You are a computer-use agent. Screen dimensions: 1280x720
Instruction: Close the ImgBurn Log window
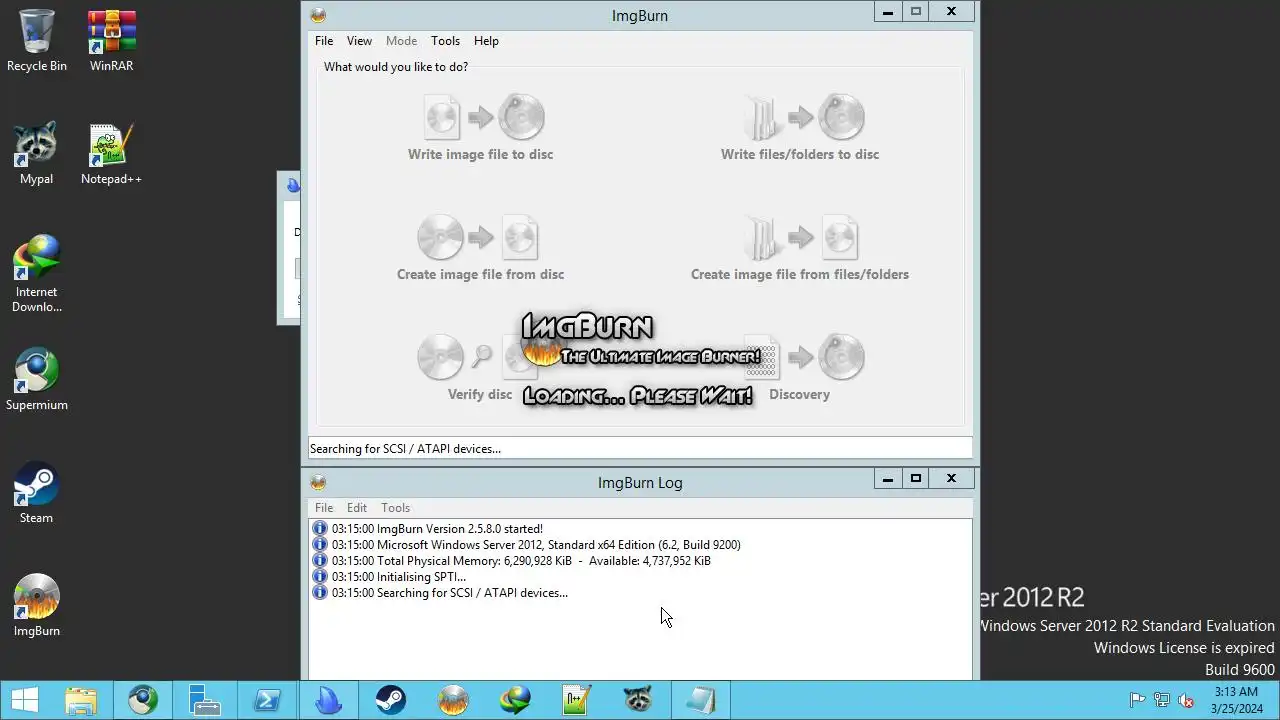[951, 479]
